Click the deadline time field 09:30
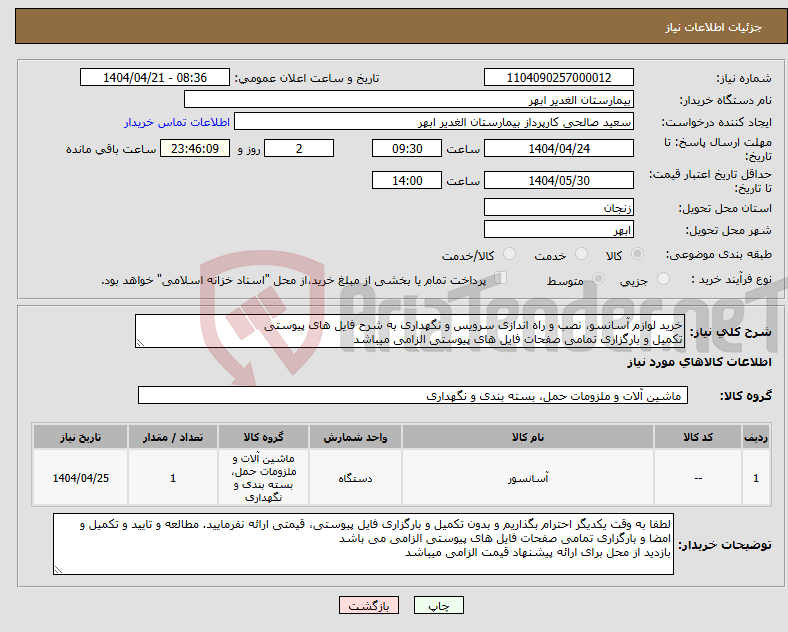This screenshot has height=632, width=788. [407, 148]
